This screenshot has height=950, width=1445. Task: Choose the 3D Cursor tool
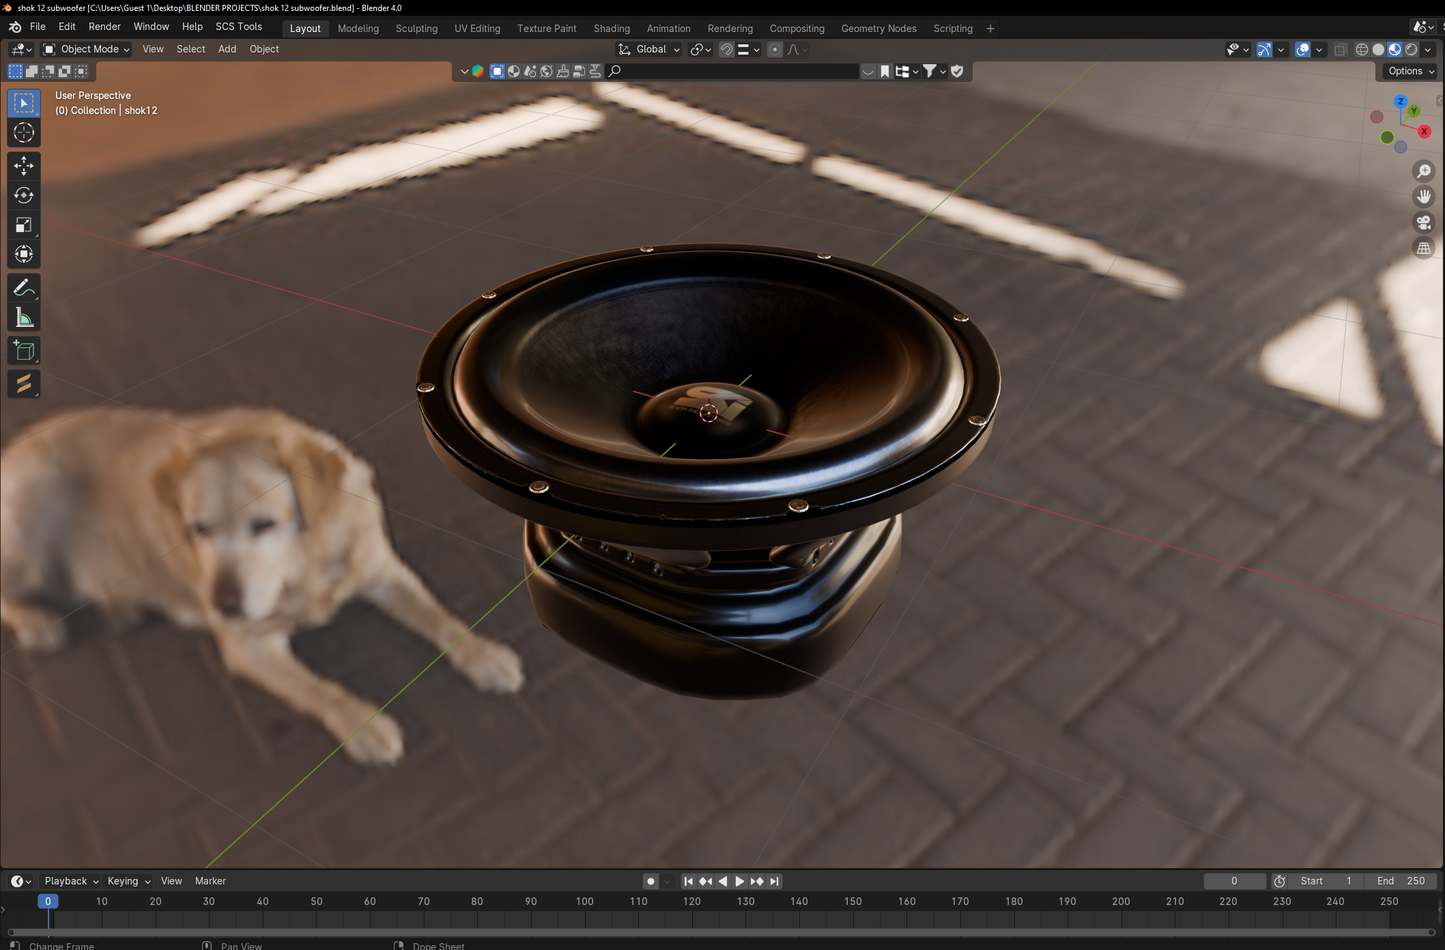click(24, 133)
